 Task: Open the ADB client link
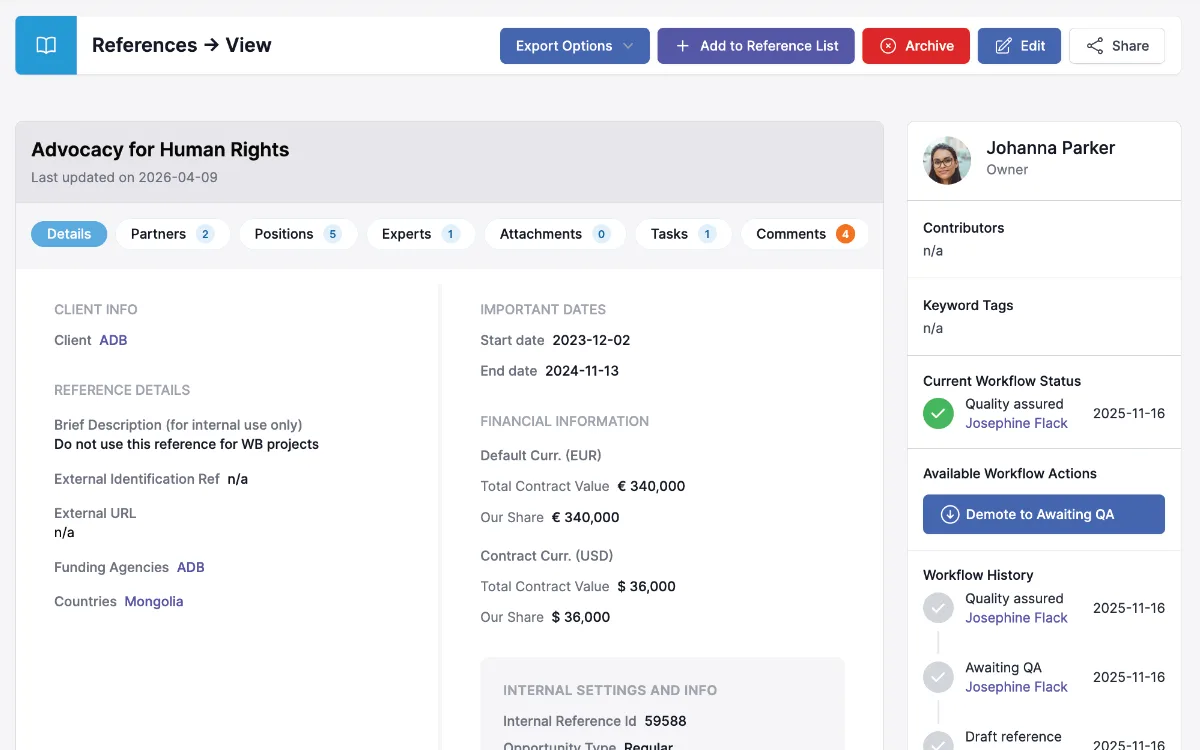click(113, 340)
